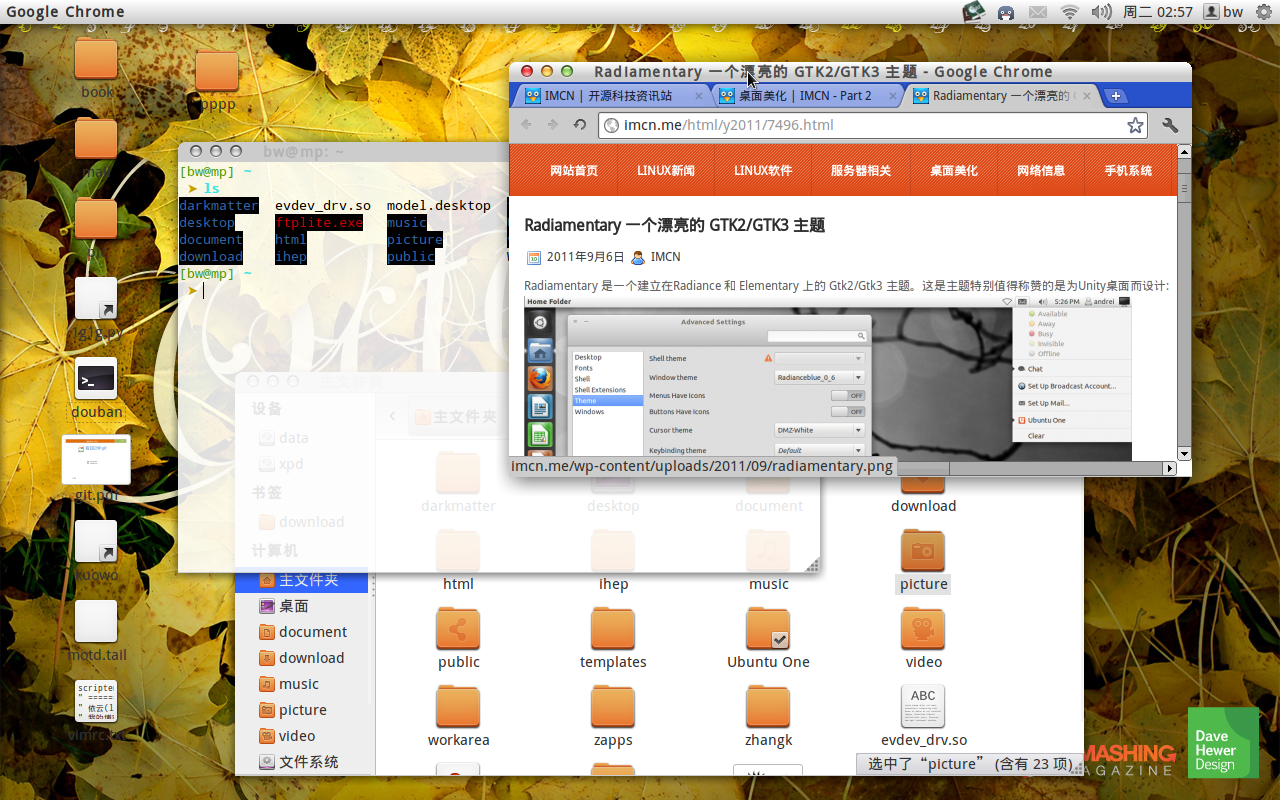Go to the 服务器相关 section

860,171
